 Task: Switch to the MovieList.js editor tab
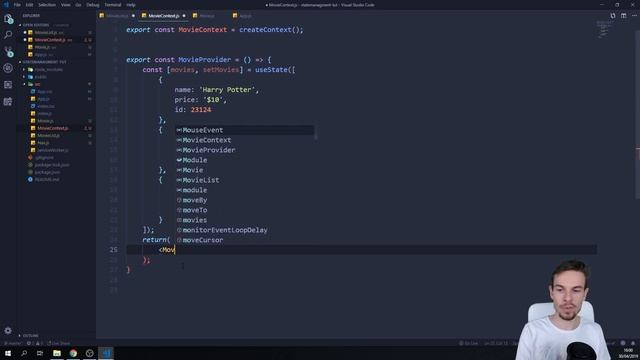(x=117, y=16)
